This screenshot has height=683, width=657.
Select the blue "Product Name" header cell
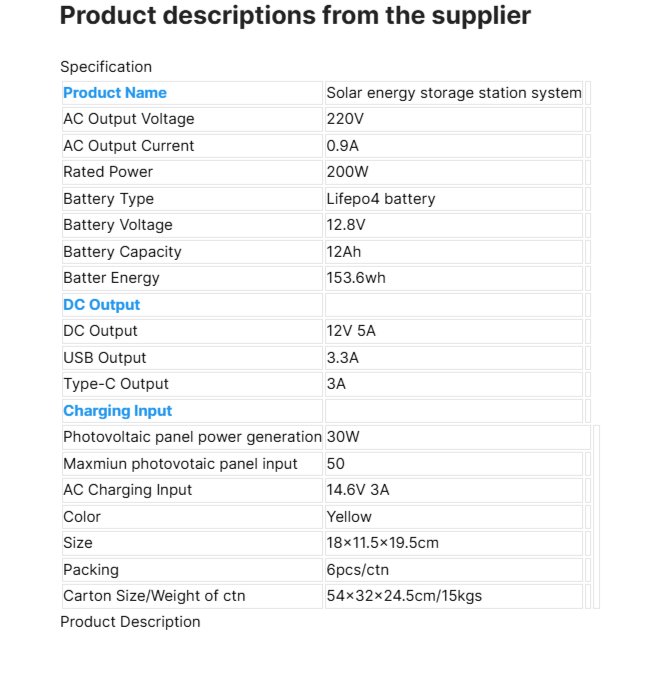tap(115, 93)
